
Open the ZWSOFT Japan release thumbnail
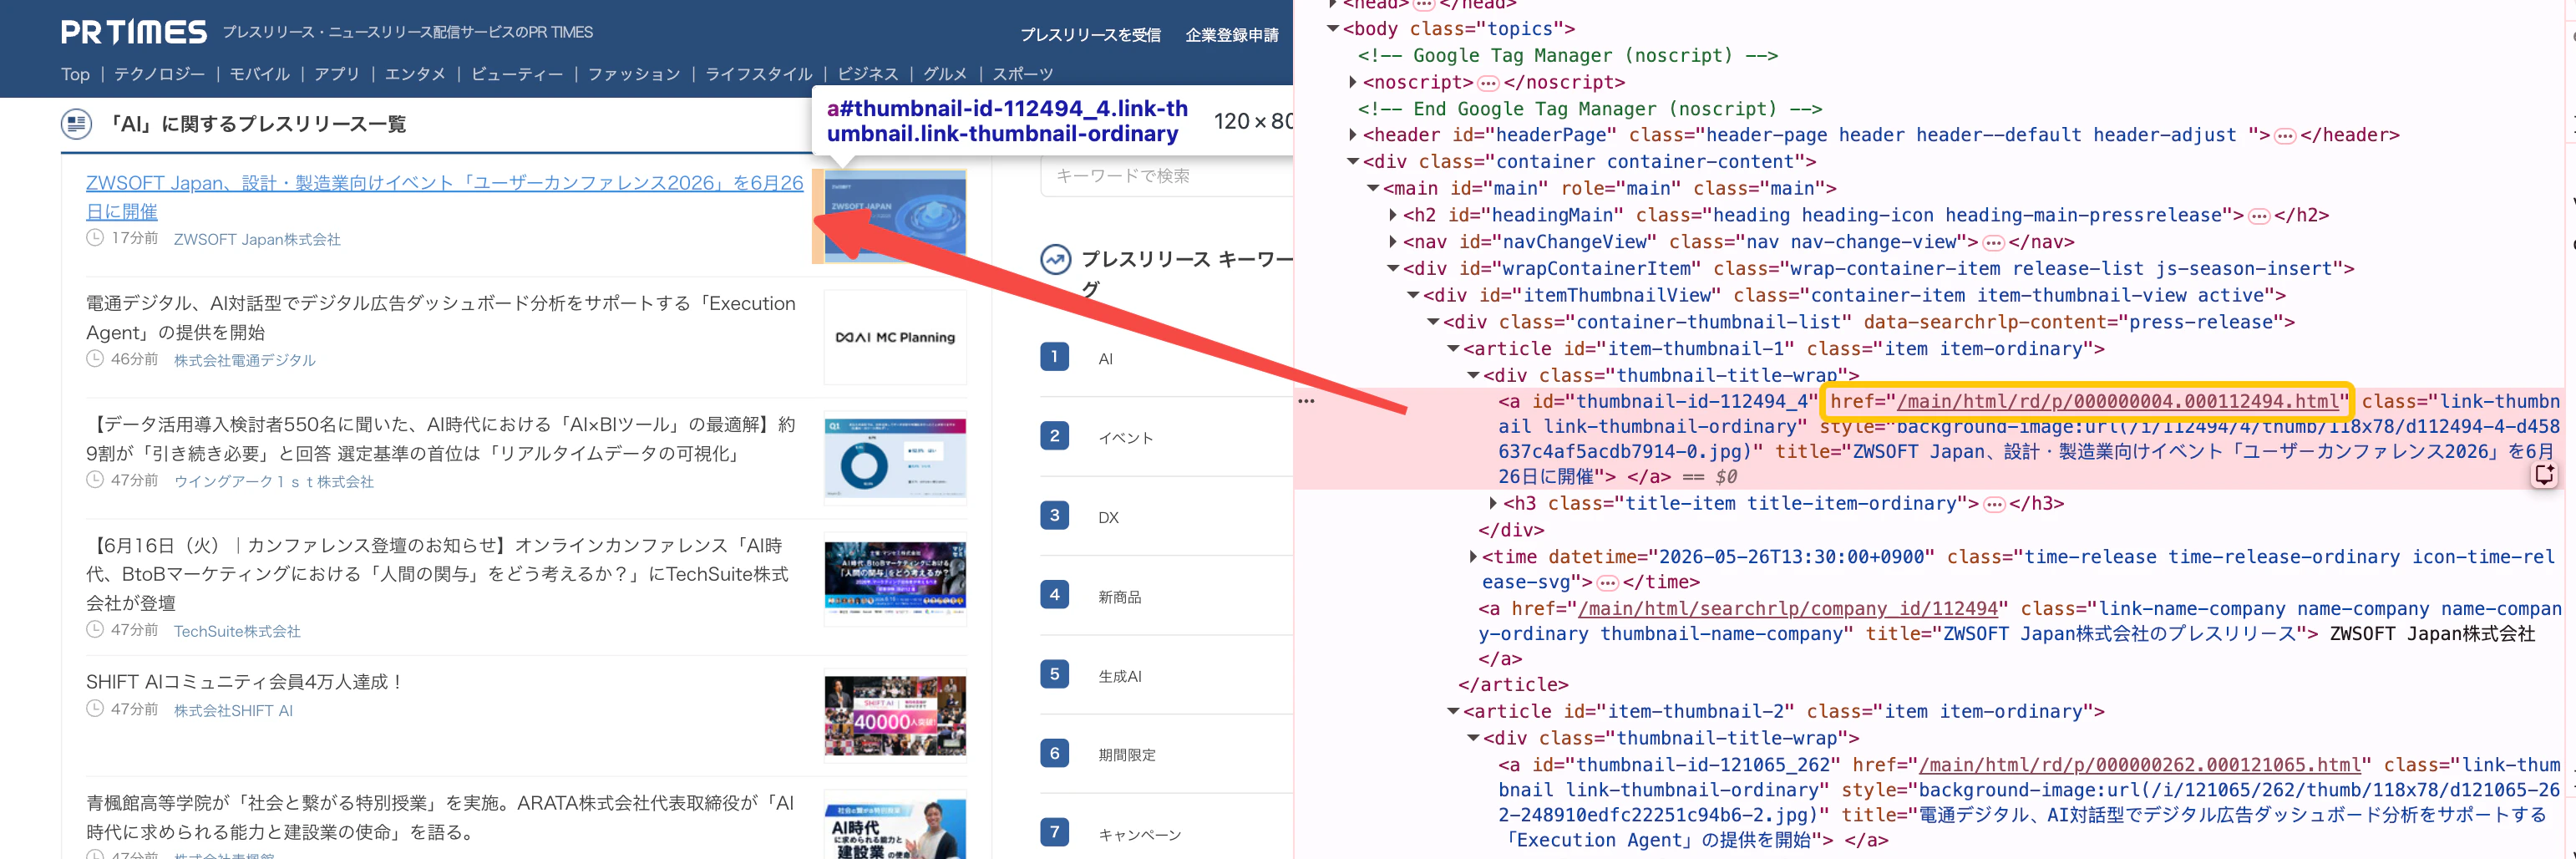[x=895, y=216]
